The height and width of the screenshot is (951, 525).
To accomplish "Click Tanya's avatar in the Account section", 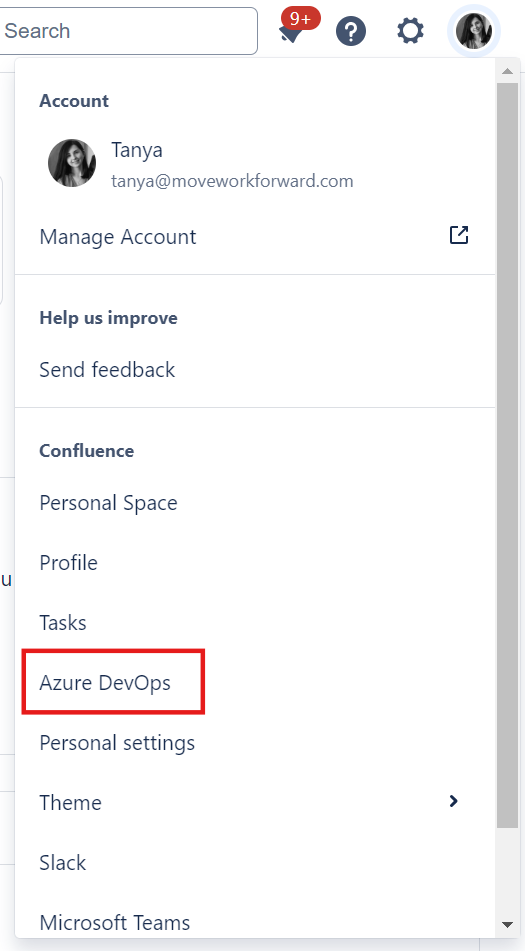I will pos(72,163).
